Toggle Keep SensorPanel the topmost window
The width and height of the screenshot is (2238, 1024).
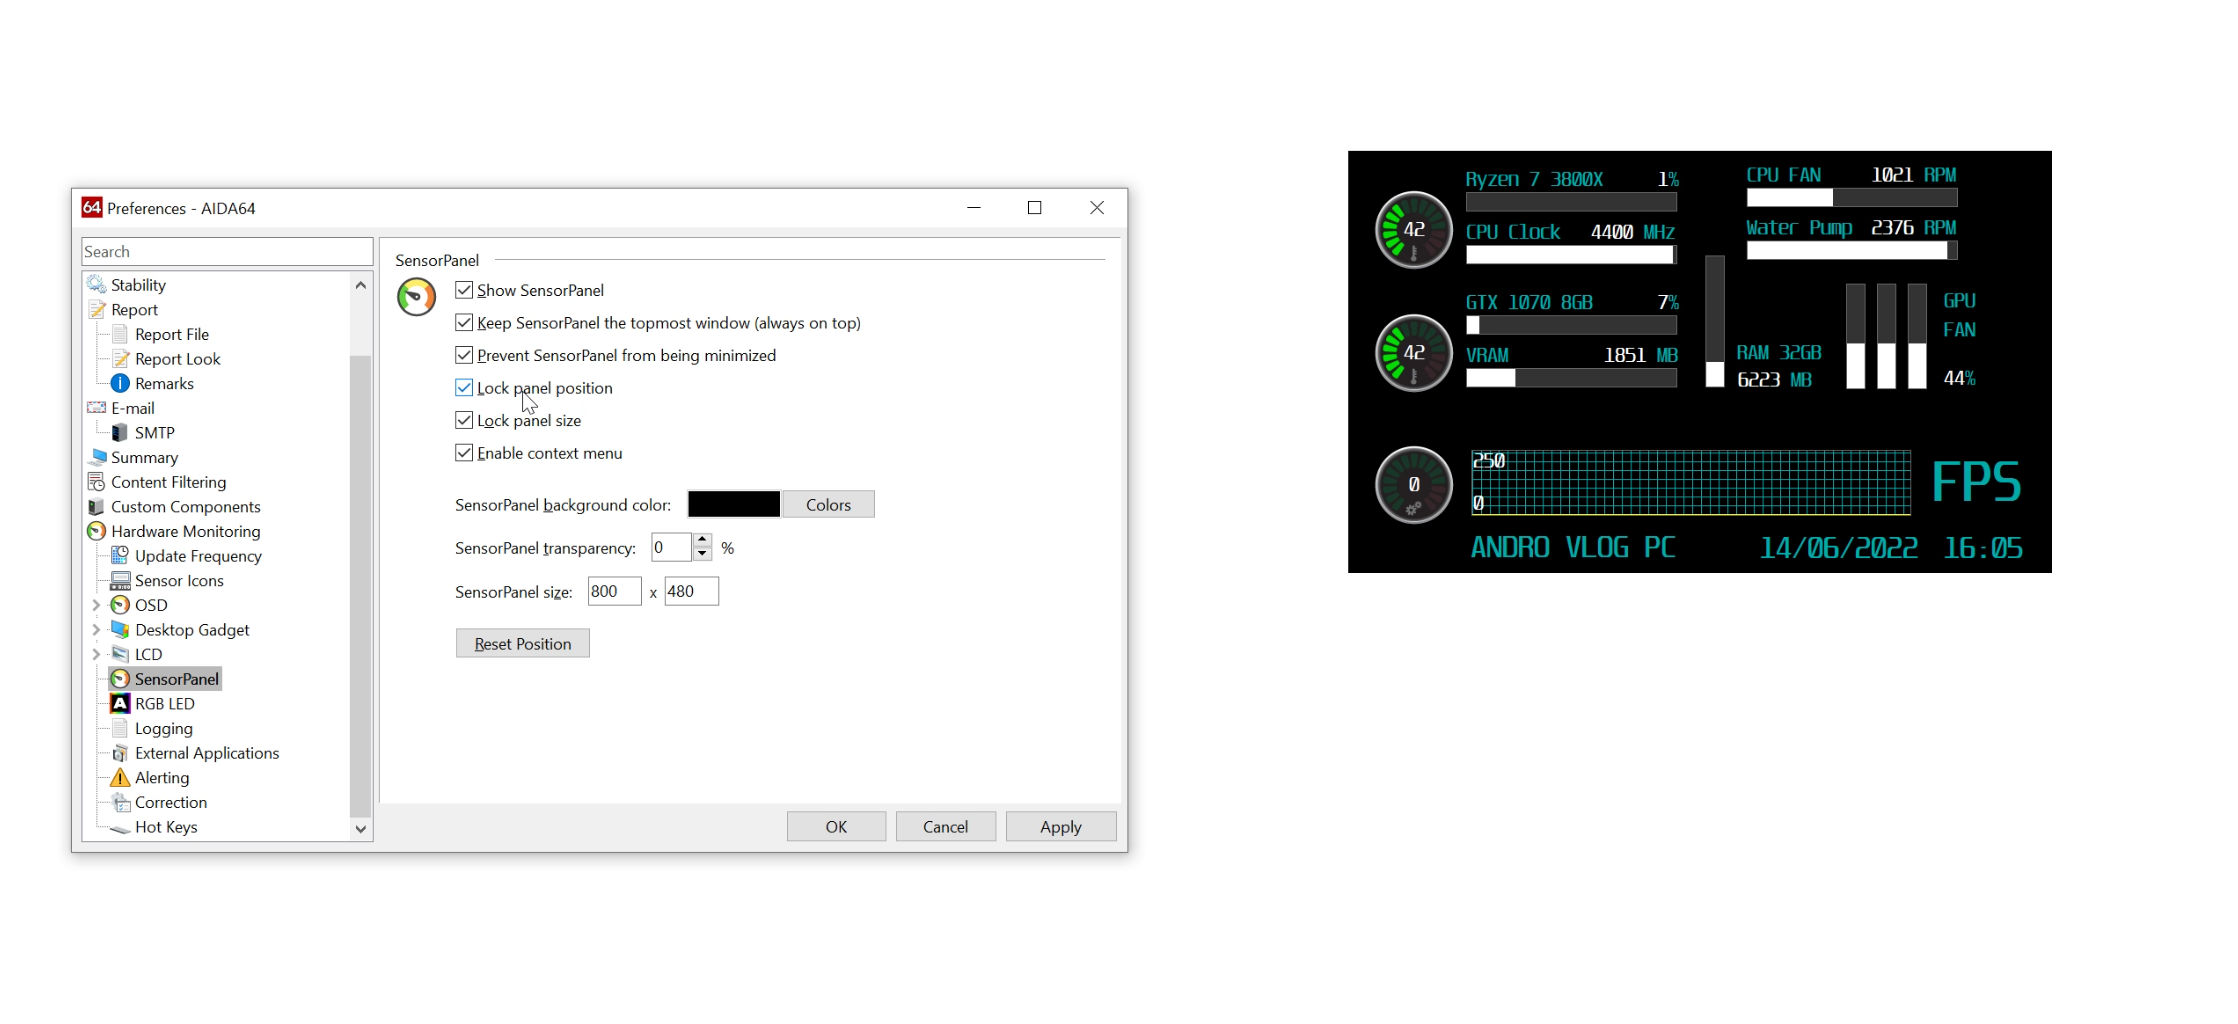click(x=464, y=322)
